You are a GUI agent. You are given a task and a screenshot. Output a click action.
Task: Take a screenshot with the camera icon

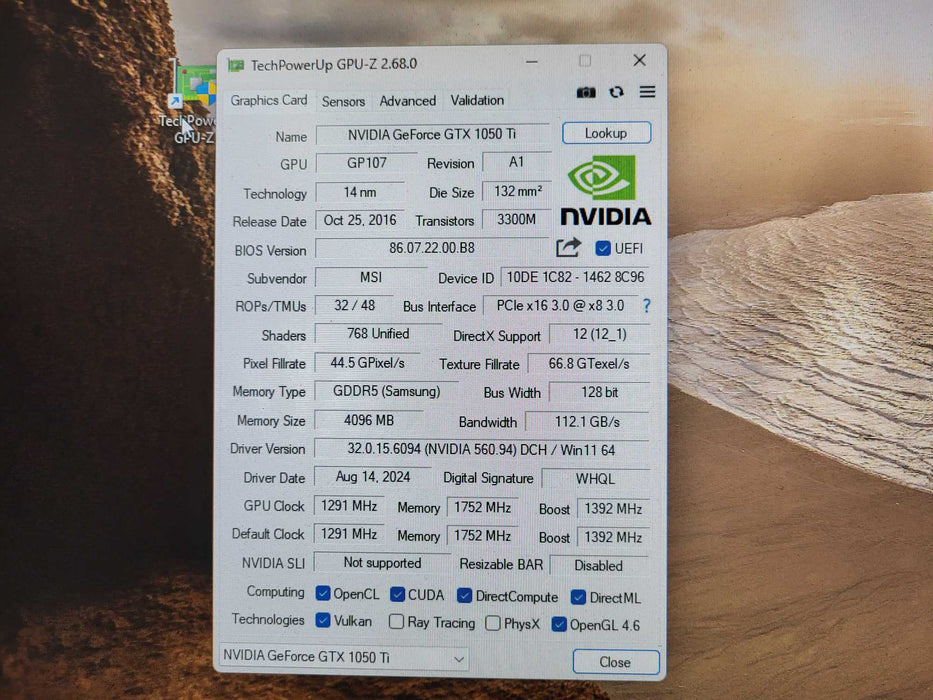click(x=586, y=92)
